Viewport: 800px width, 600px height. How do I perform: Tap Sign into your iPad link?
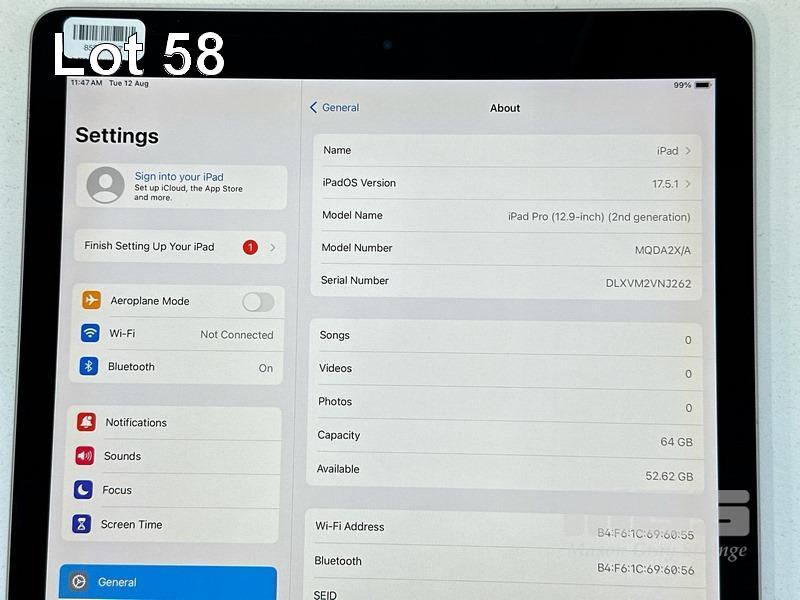click(179, 177)
